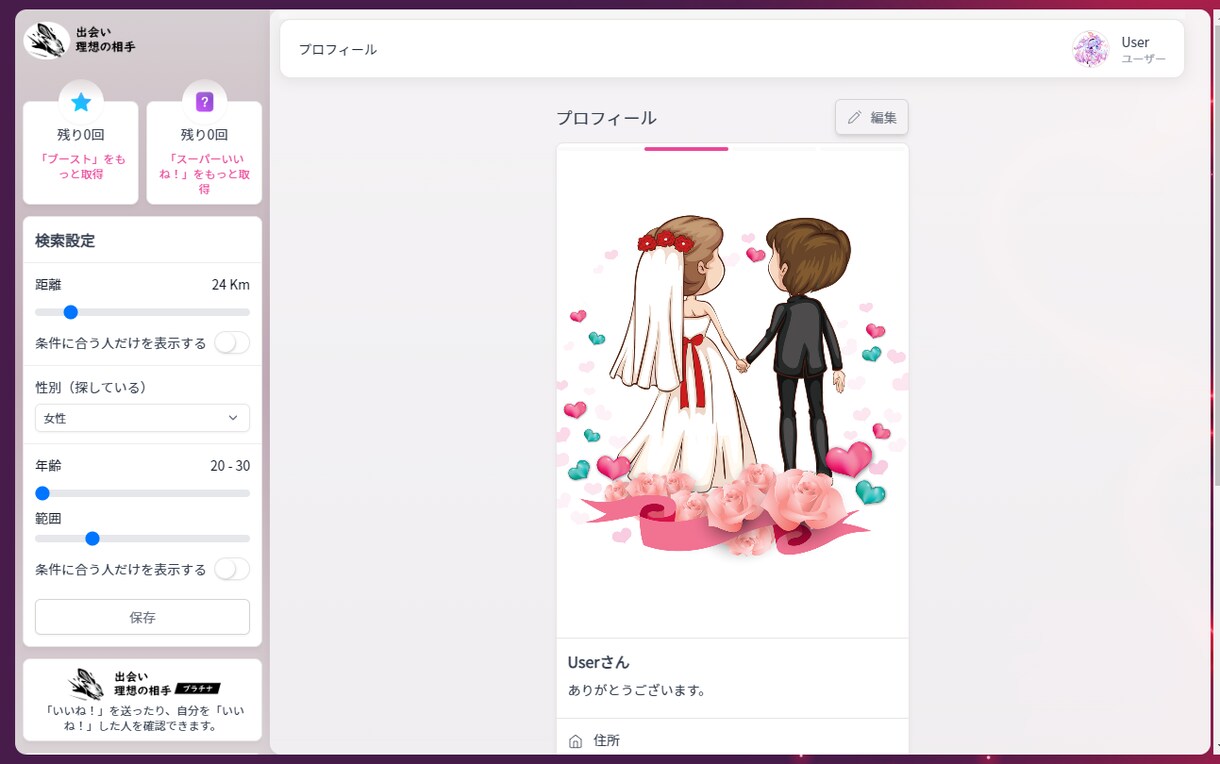Click the house icon next to 住所
The height and width of the screenshot is (764, 1220).
[575, 741]
